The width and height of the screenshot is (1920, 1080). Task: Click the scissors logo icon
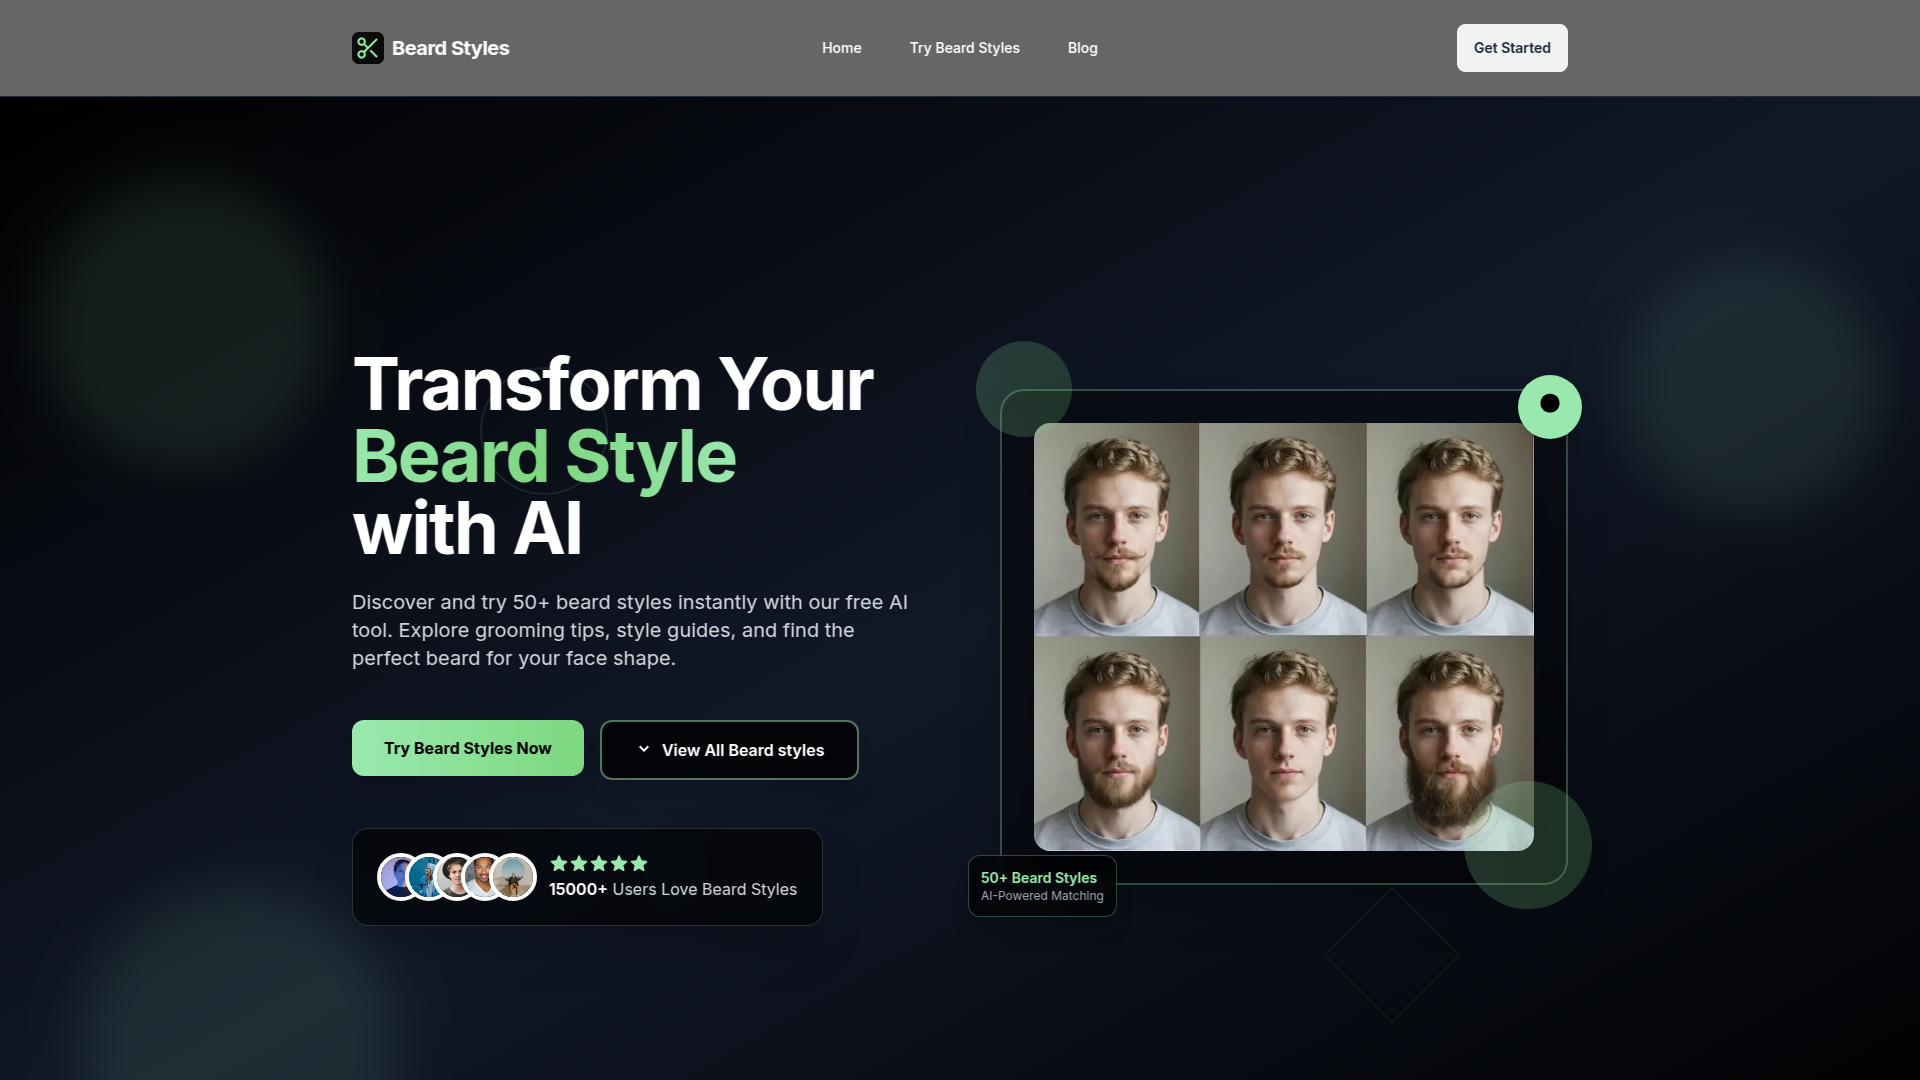367,48
